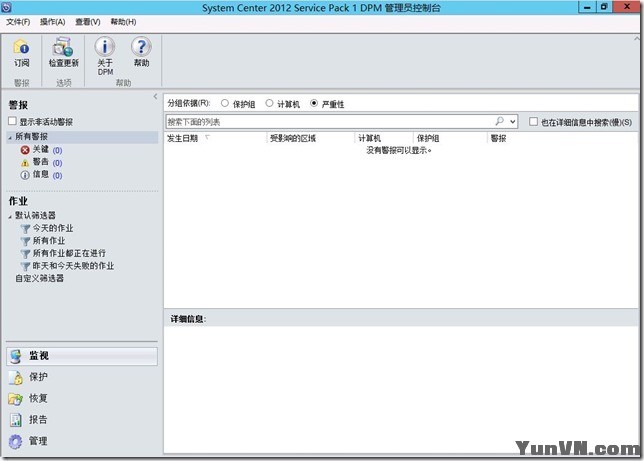Screen dimensions: 644x461
Task: Select the 警告 warning triangle icon
Action: pos(25,163)
